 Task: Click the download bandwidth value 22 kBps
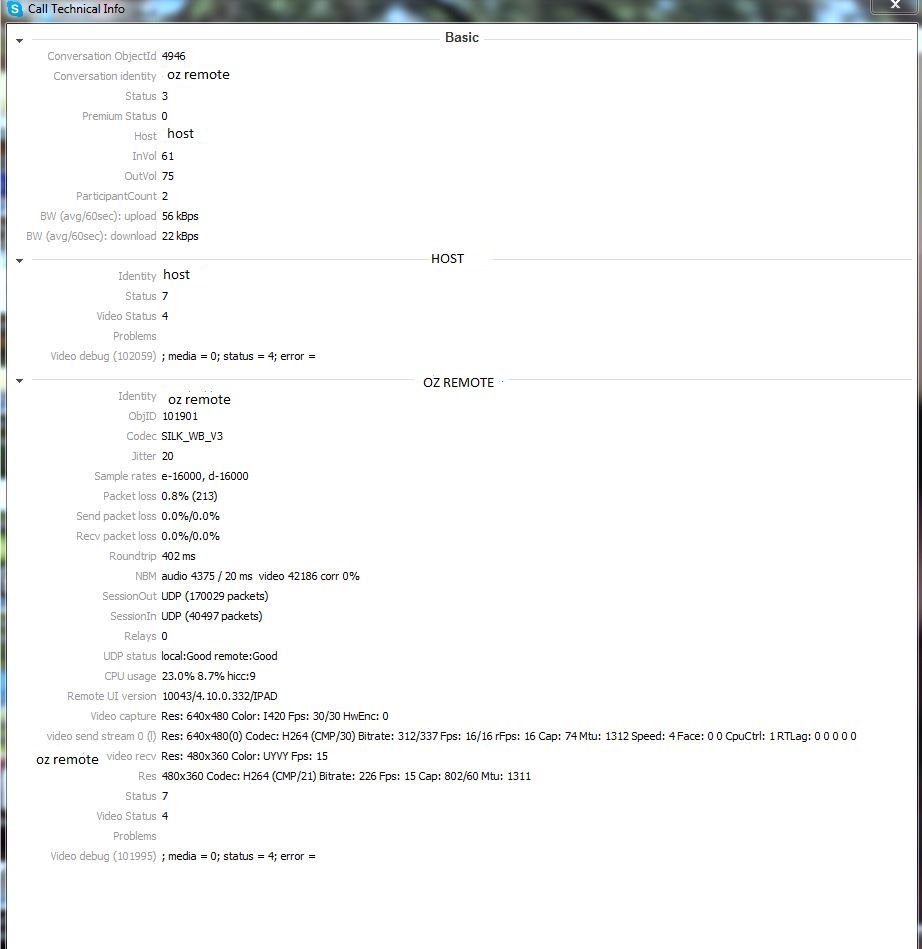[180, 236]
